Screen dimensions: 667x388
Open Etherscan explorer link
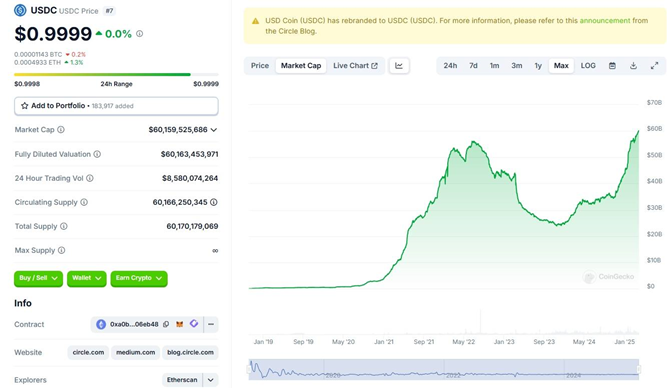coord(182,380)
